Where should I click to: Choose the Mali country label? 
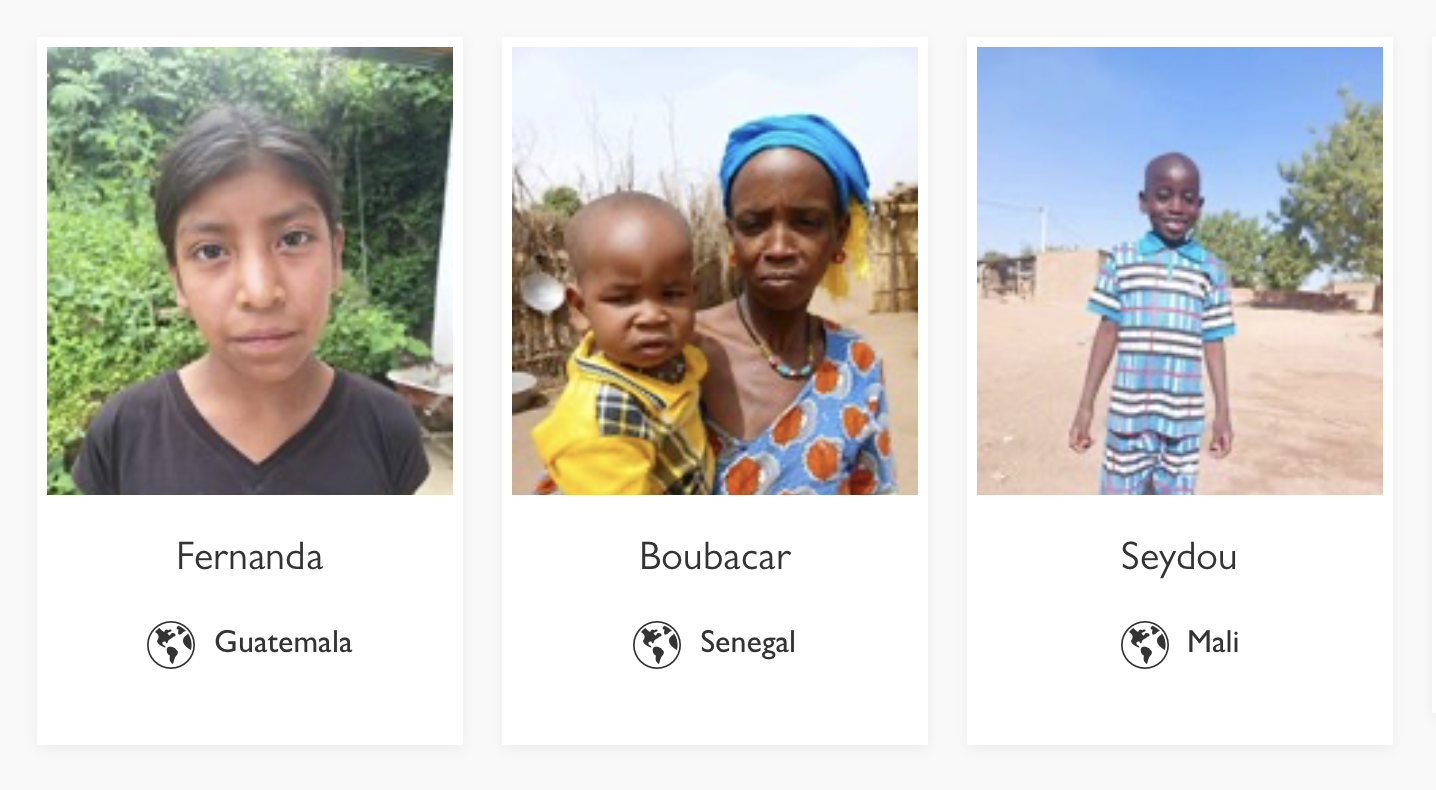coord(1213,642)
